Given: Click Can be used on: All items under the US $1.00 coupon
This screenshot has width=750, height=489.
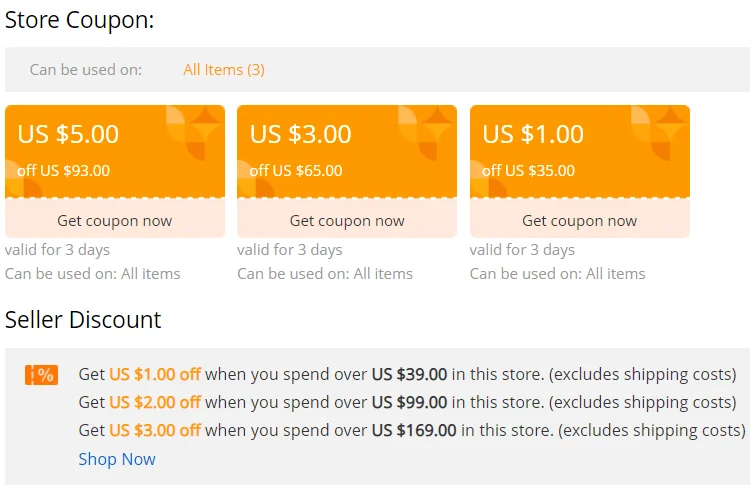Looking at the screenshot, I should [557, 273].
